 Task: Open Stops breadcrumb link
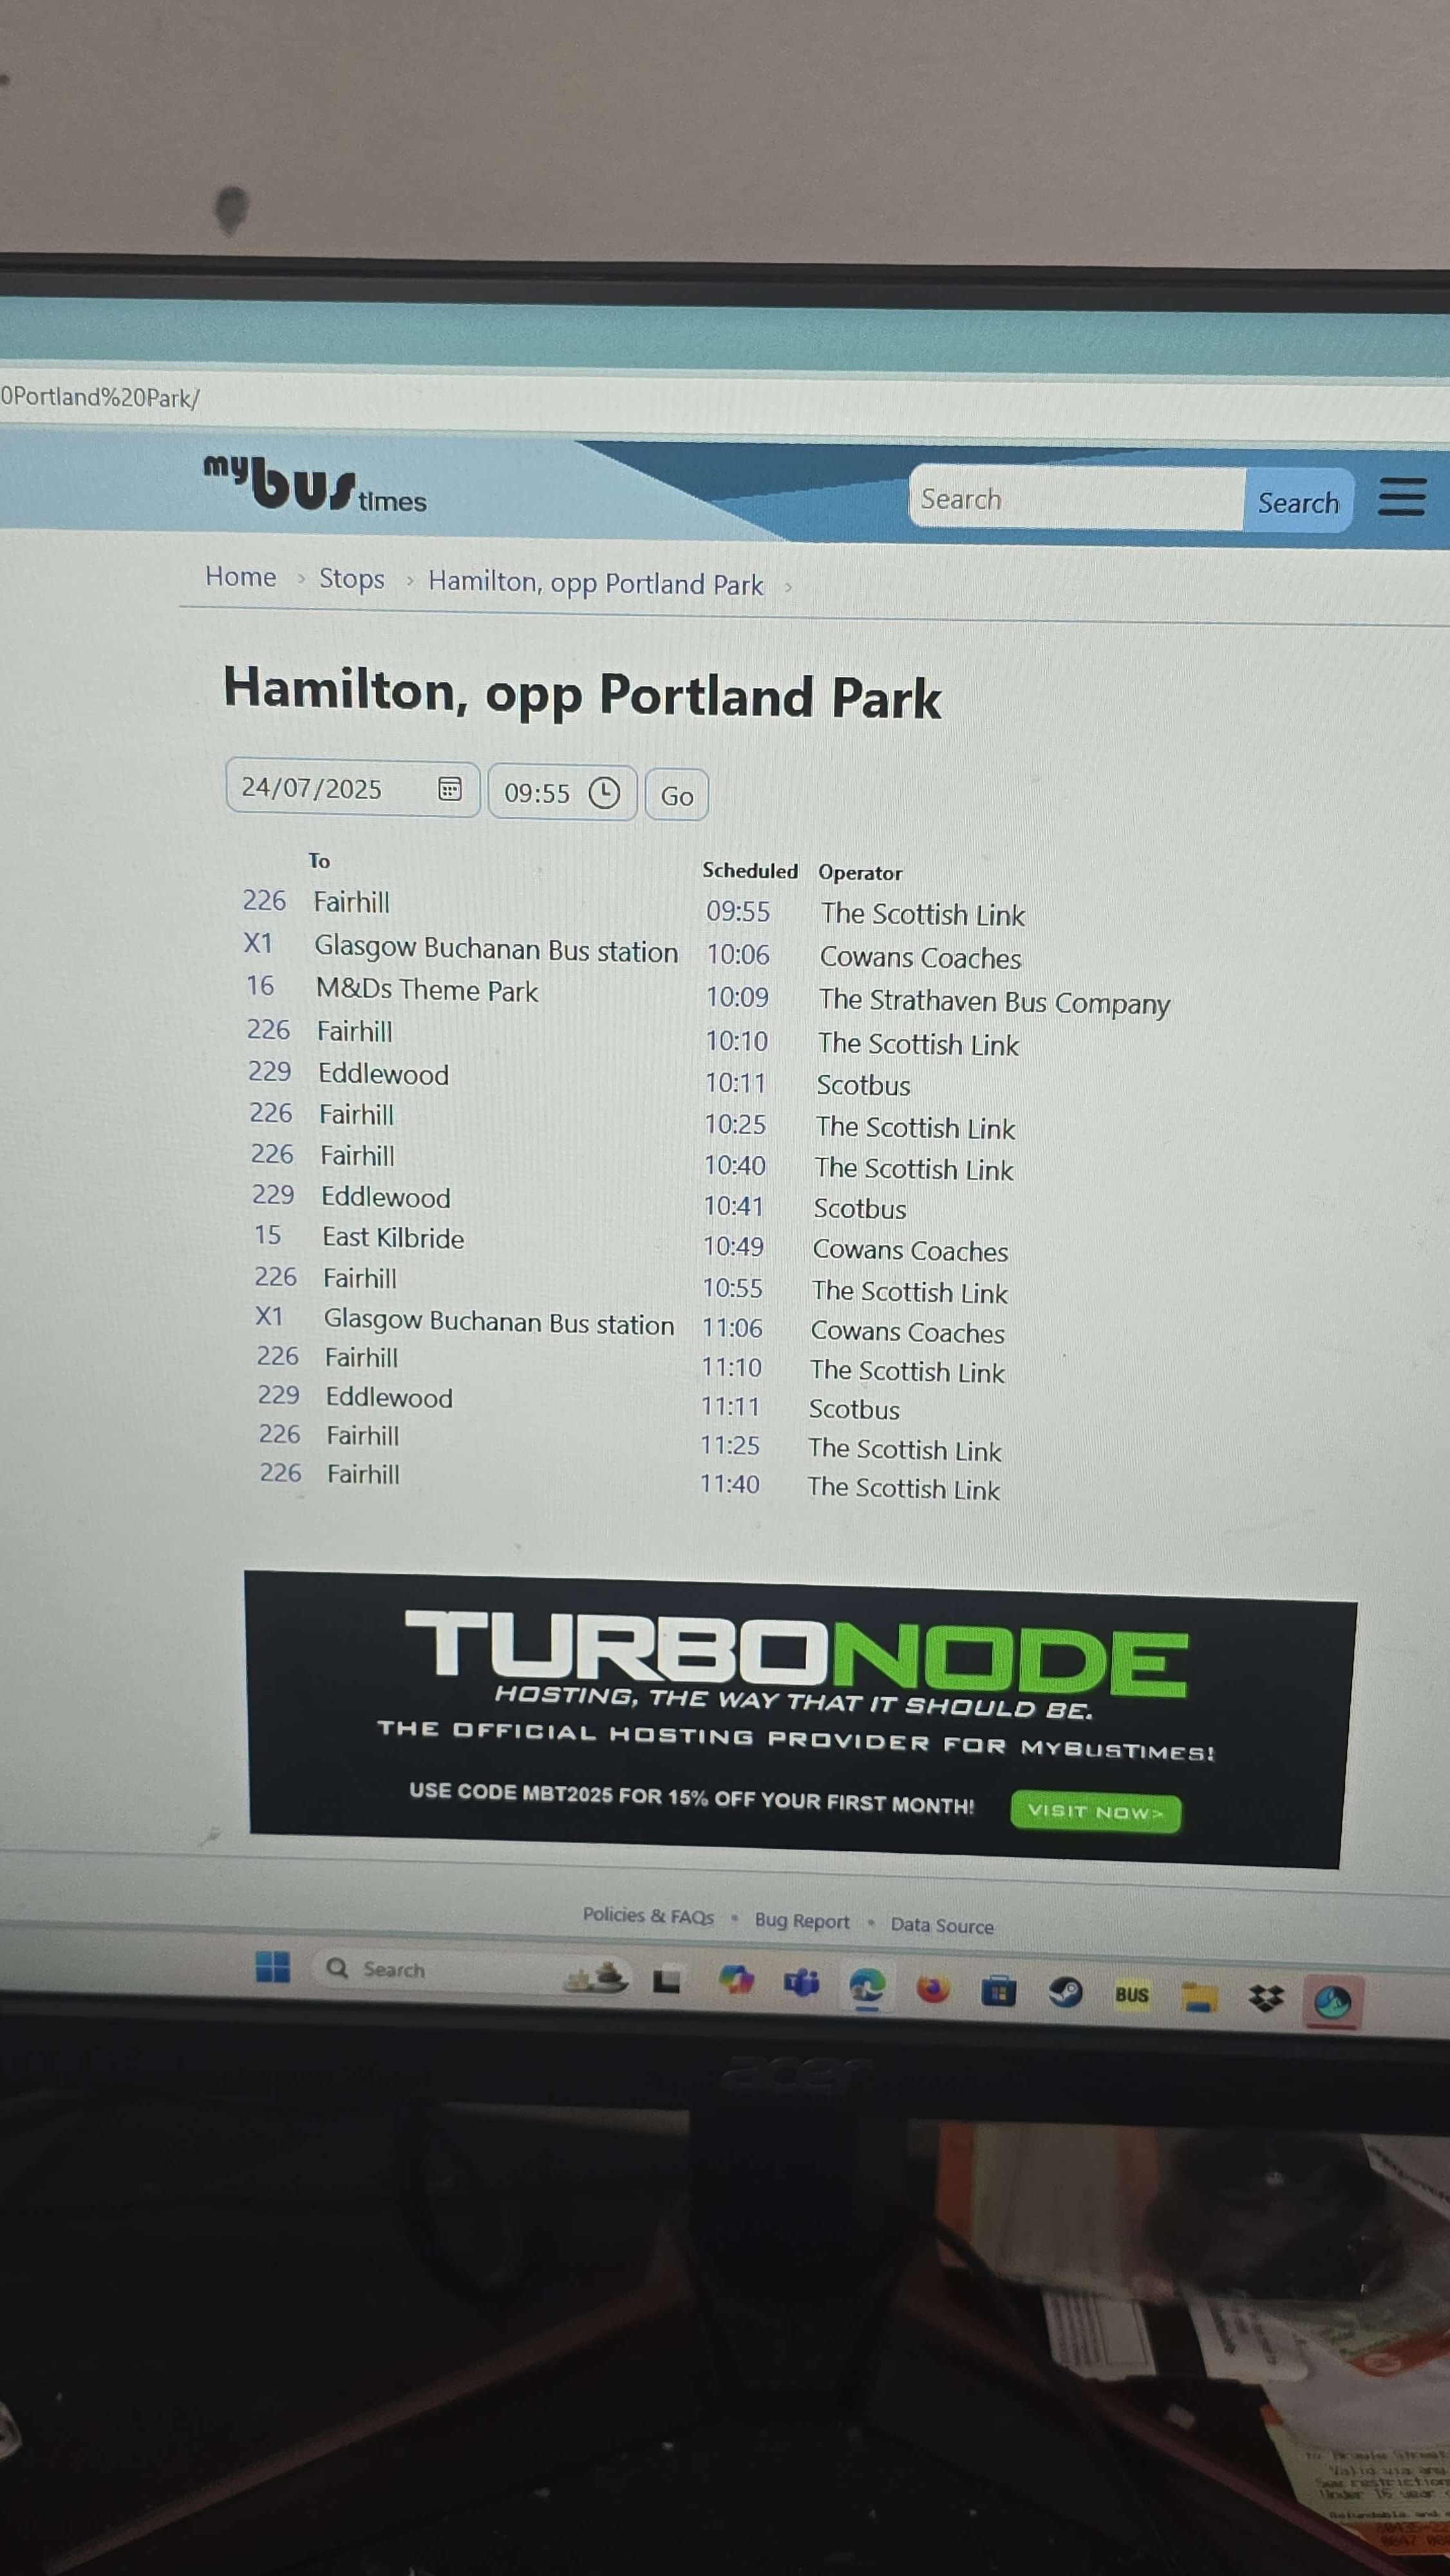point(351,579)
